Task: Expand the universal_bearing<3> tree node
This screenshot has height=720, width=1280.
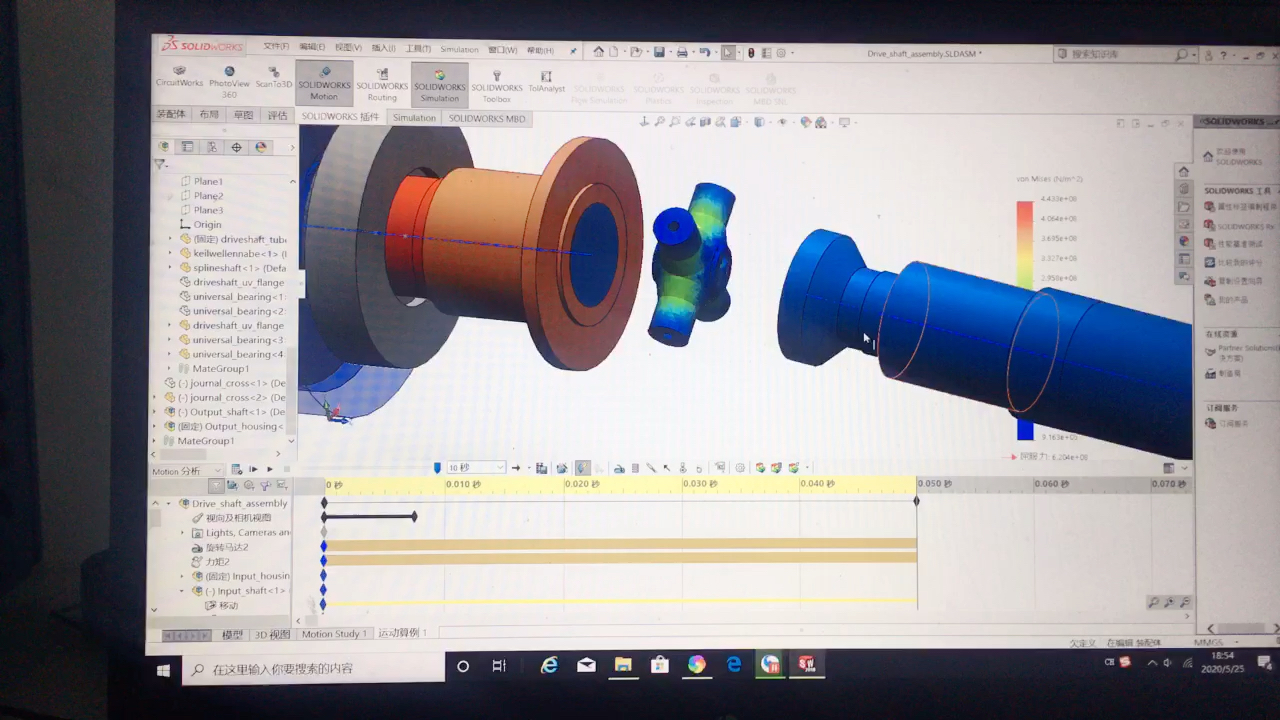Action: (171, 340)
